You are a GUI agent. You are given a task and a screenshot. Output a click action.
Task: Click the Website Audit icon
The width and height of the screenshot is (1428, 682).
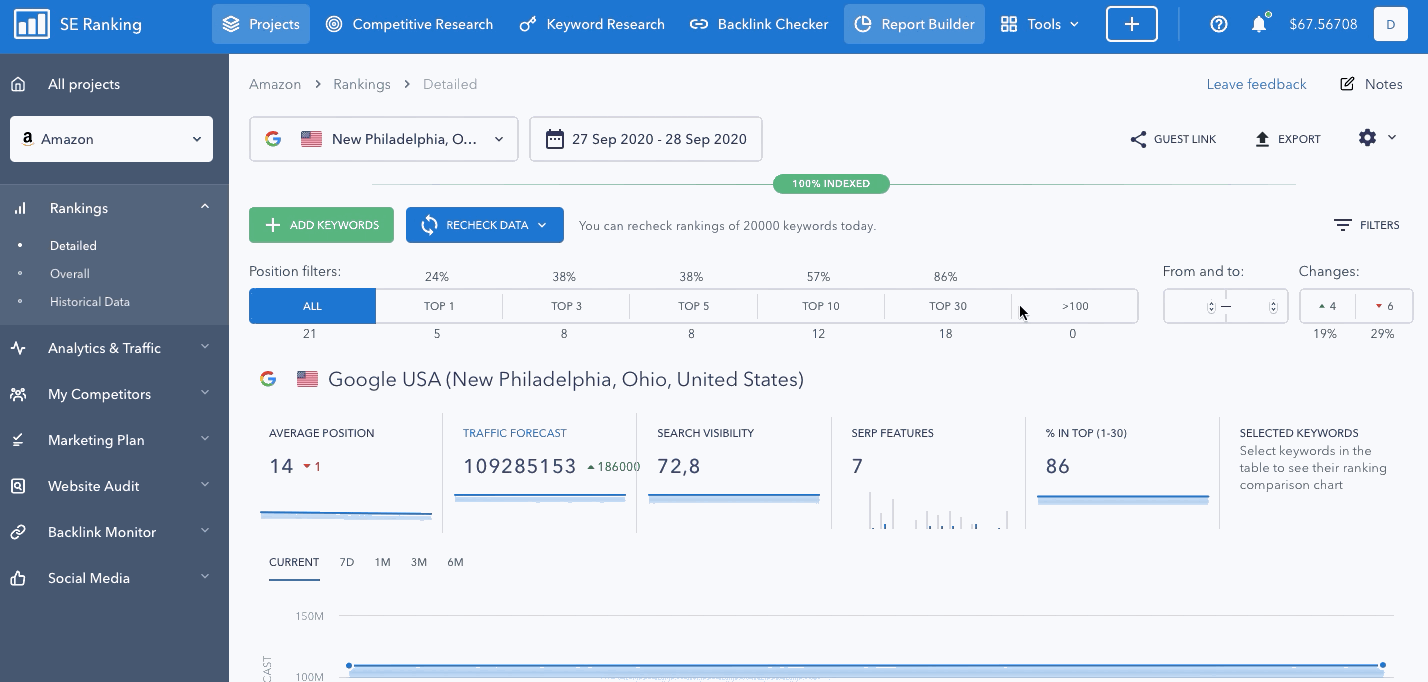[x=18, y=486]
